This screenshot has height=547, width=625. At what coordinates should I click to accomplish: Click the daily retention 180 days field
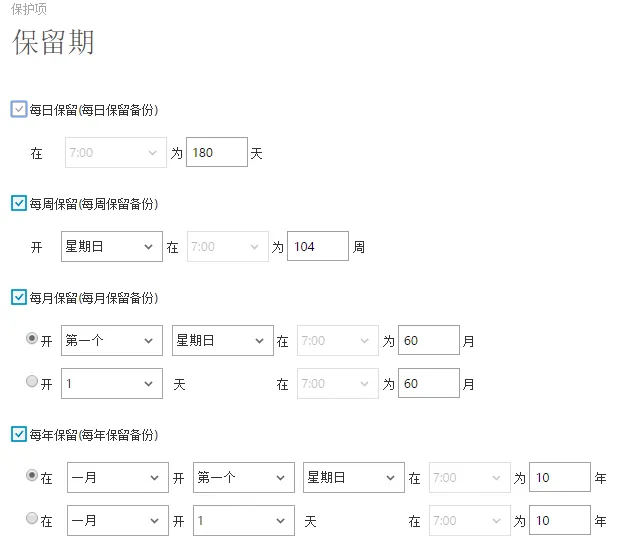coord(217,152)
